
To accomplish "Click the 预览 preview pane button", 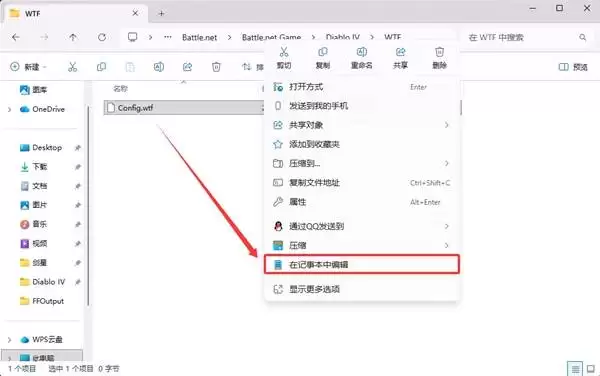I will (573, 67).
